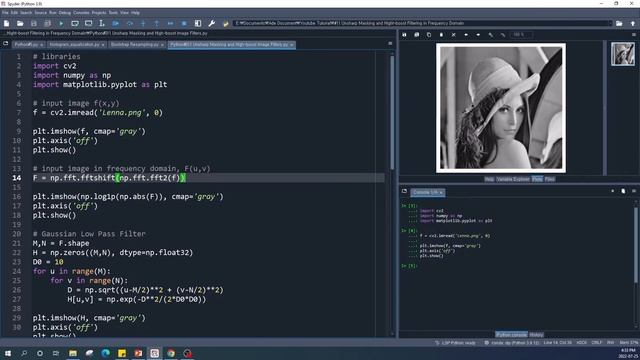Step into function in debugger
Viewport: 640px width, 360px height.
click(x=143, y=24)
